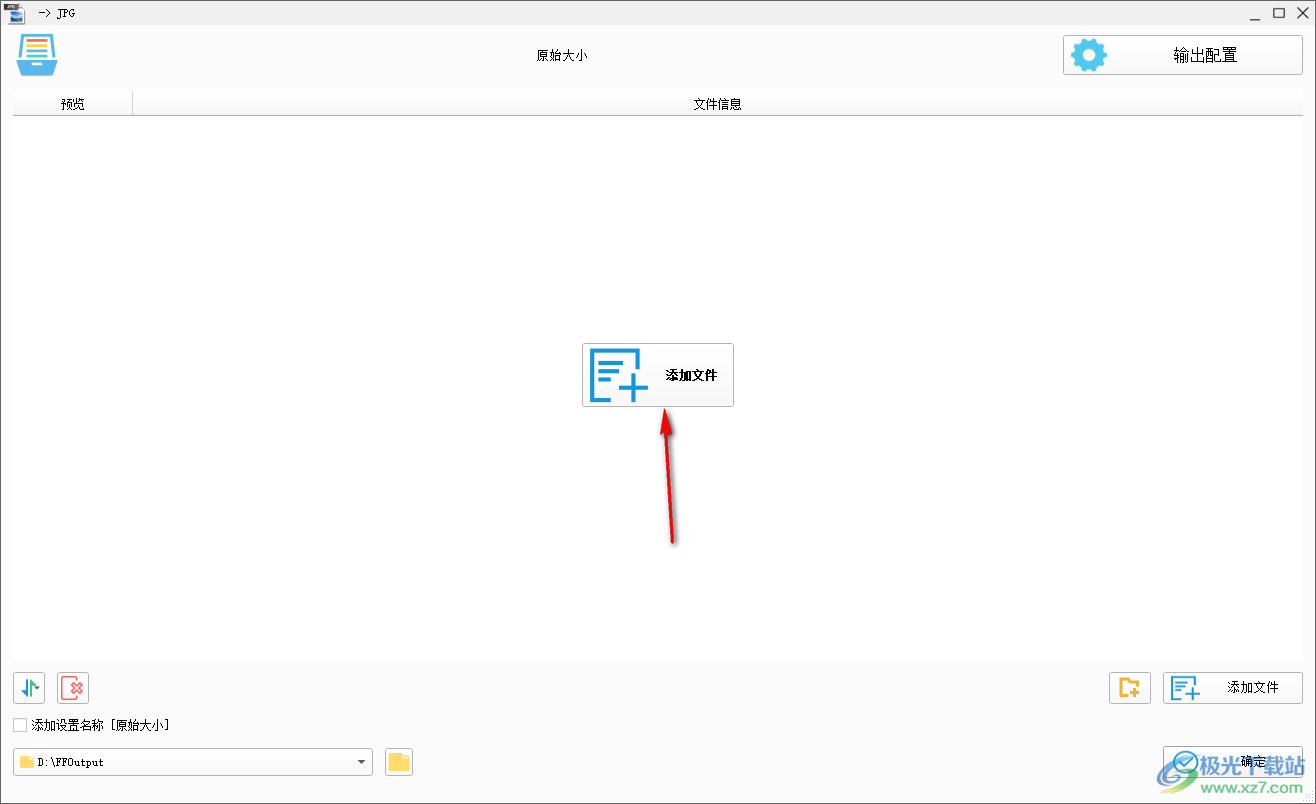Browse output folder with yellow folder icon
Image resolution: width=1316 pixels, height=804 pixels.
399,762
